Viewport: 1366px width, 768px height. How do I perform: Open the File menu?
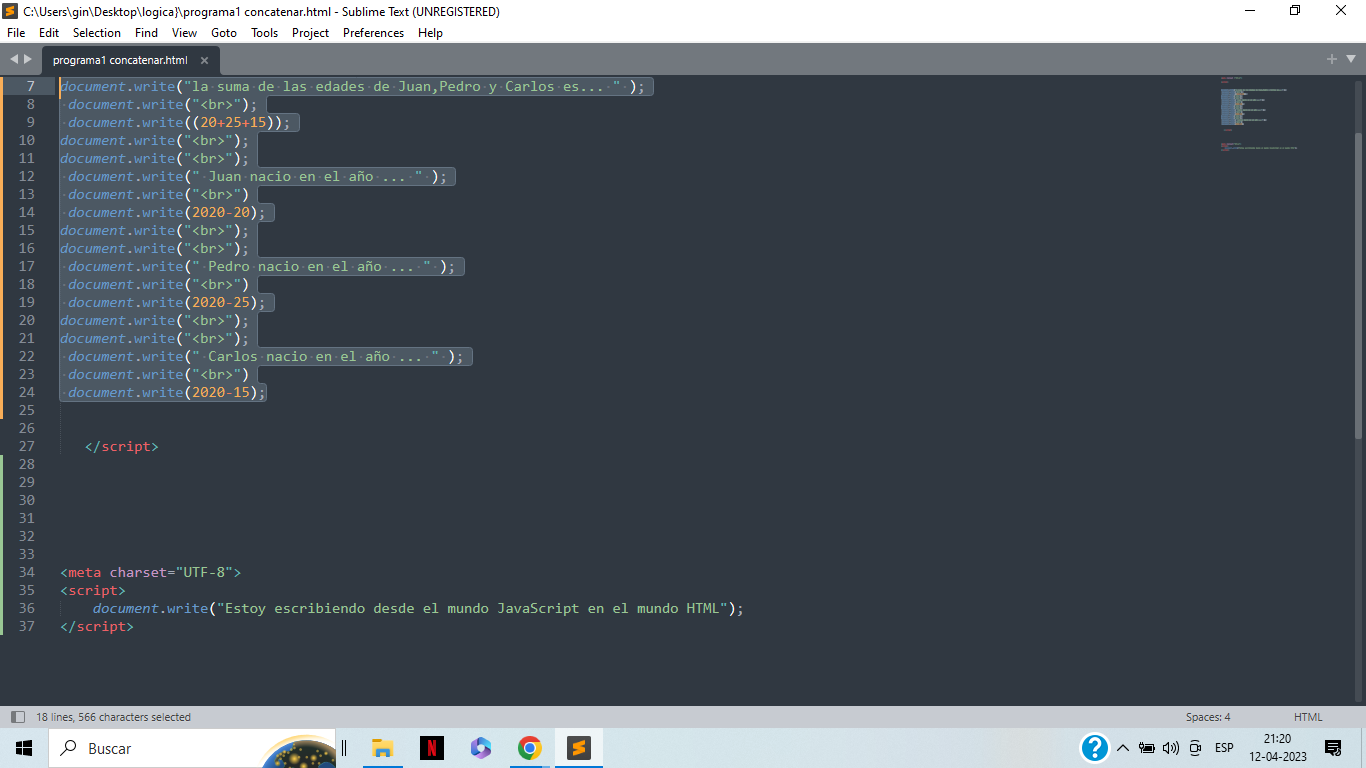tap(16, 33)
